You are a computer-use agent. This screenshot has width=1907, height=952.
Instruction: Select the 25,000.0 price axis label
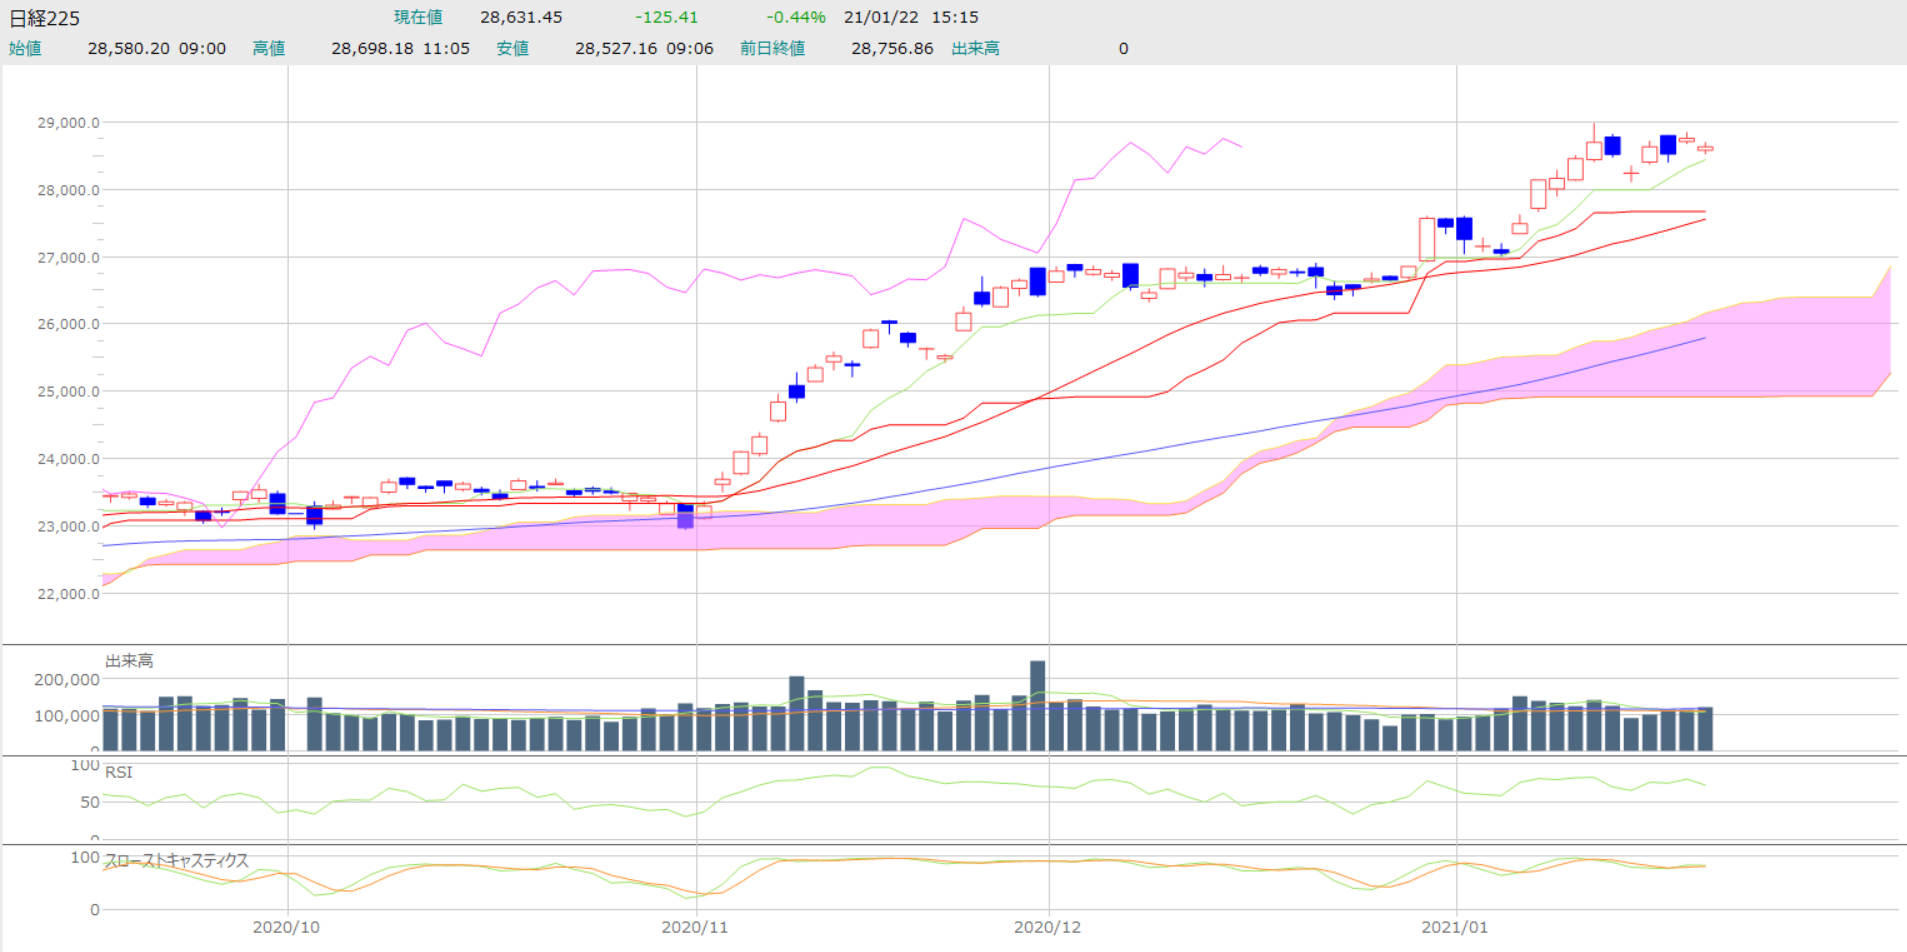tap(68, 391)
